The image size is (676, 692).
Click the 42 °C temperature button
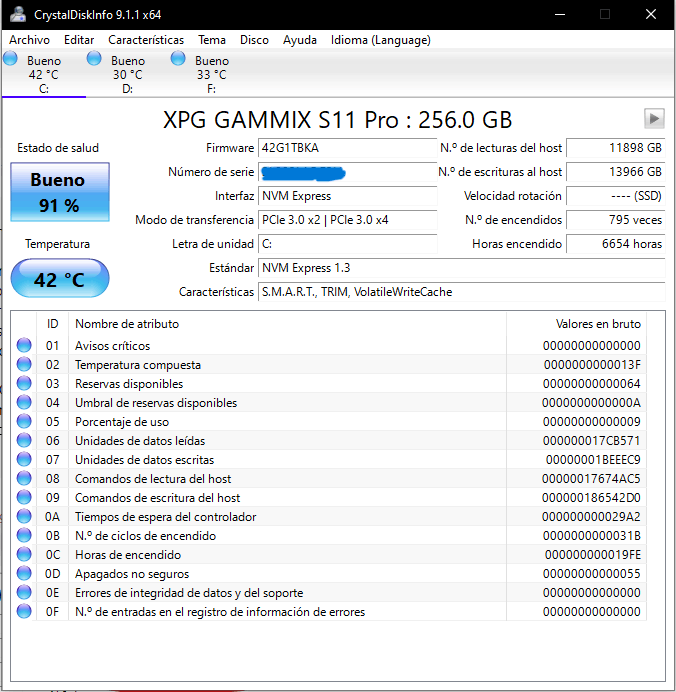60,278
